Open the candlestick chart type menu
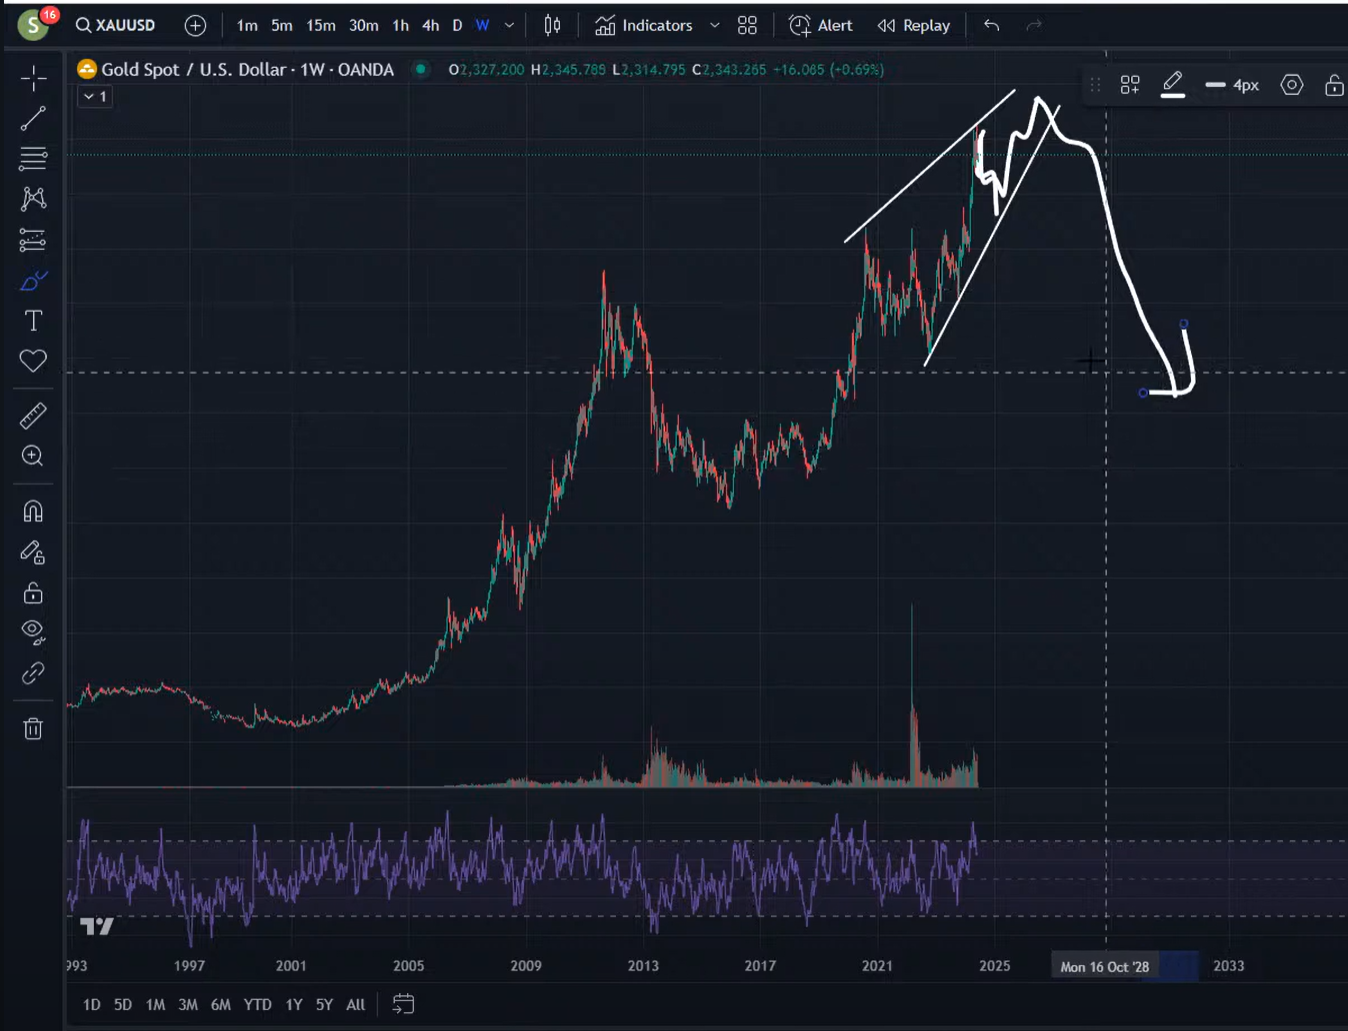 coord(552,26)
